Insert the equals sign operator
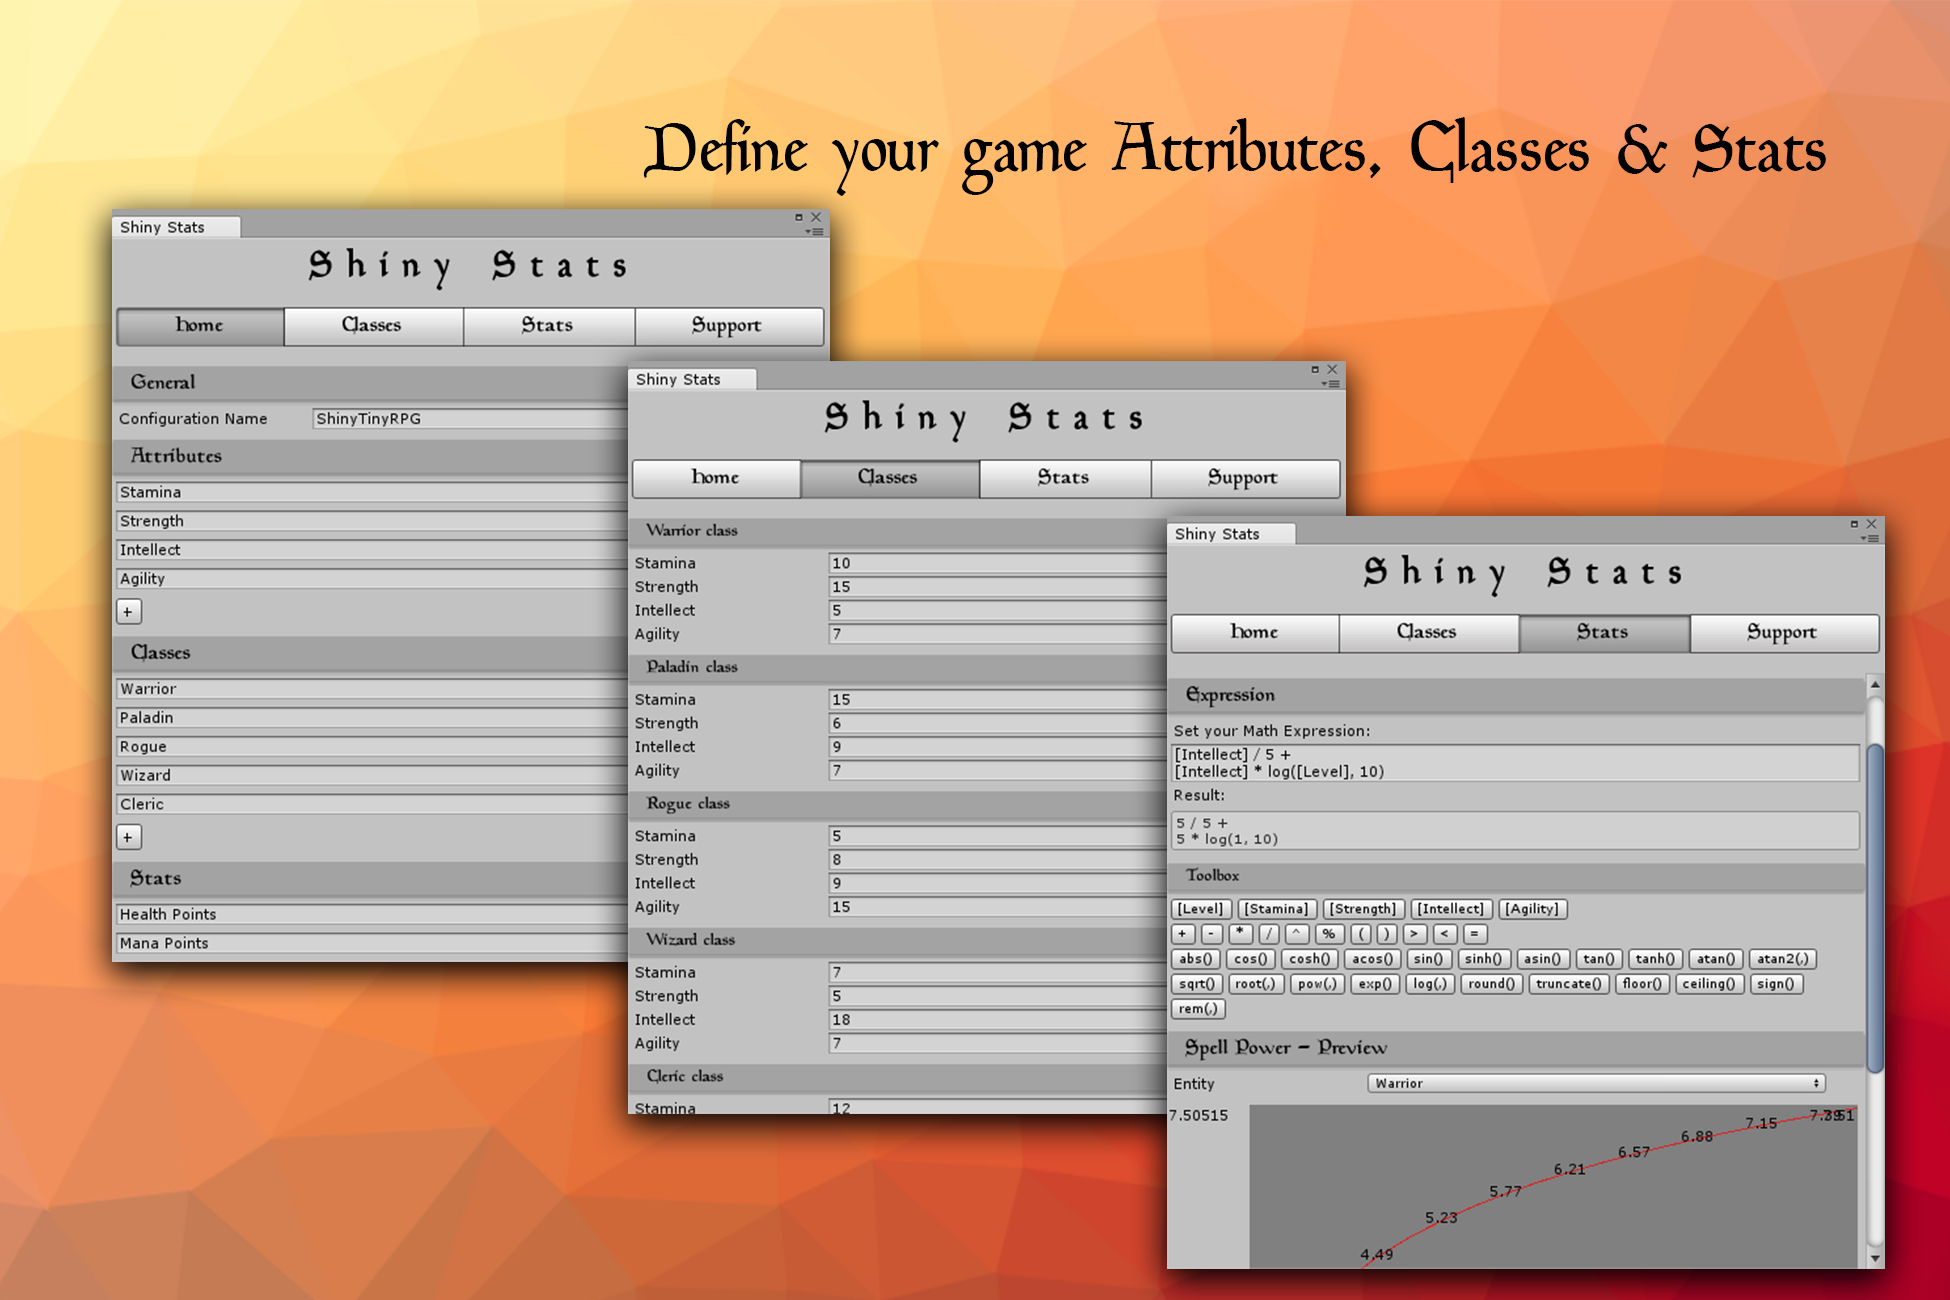1950x1300 pixels. 1474,934
